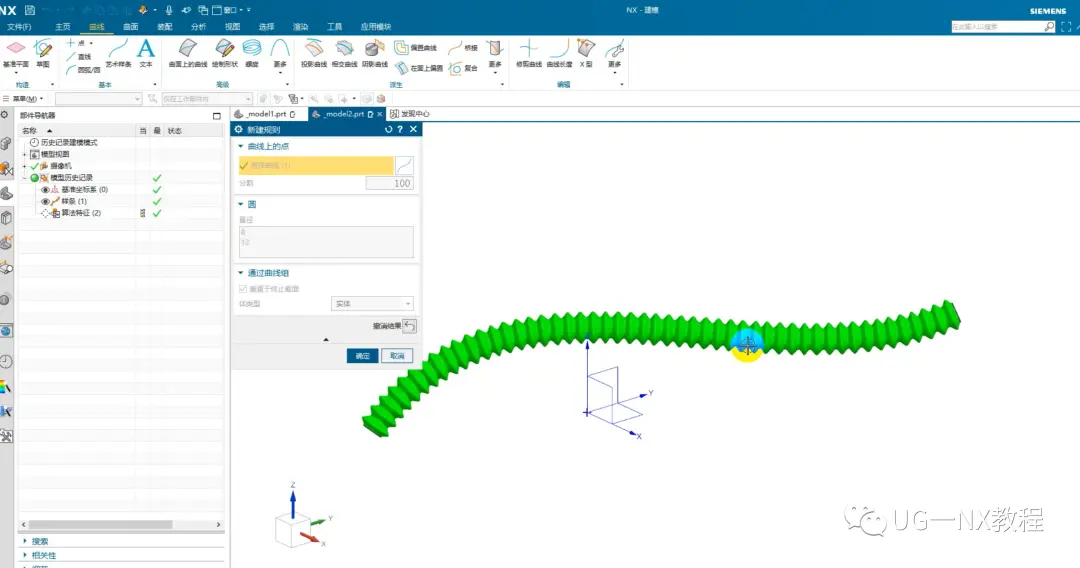
Task: Click the 取消 cancel button
Action: pos(397,356)
